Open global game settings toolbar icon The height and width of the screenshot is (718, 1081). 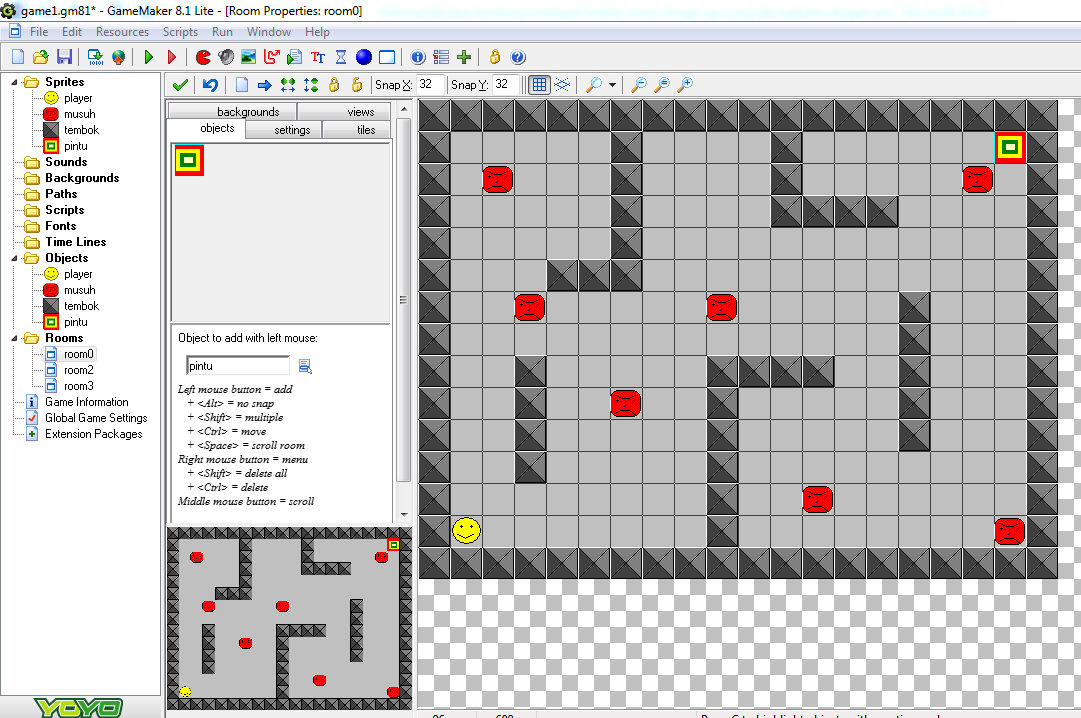441,57
